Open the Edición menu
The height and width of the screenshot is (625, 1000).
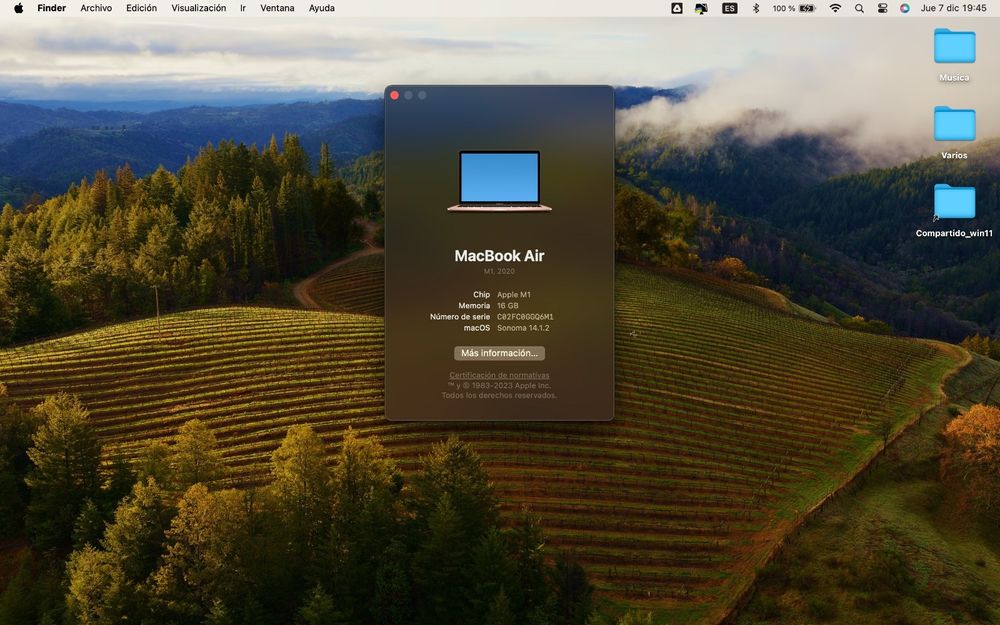click(x=142, y=8)
